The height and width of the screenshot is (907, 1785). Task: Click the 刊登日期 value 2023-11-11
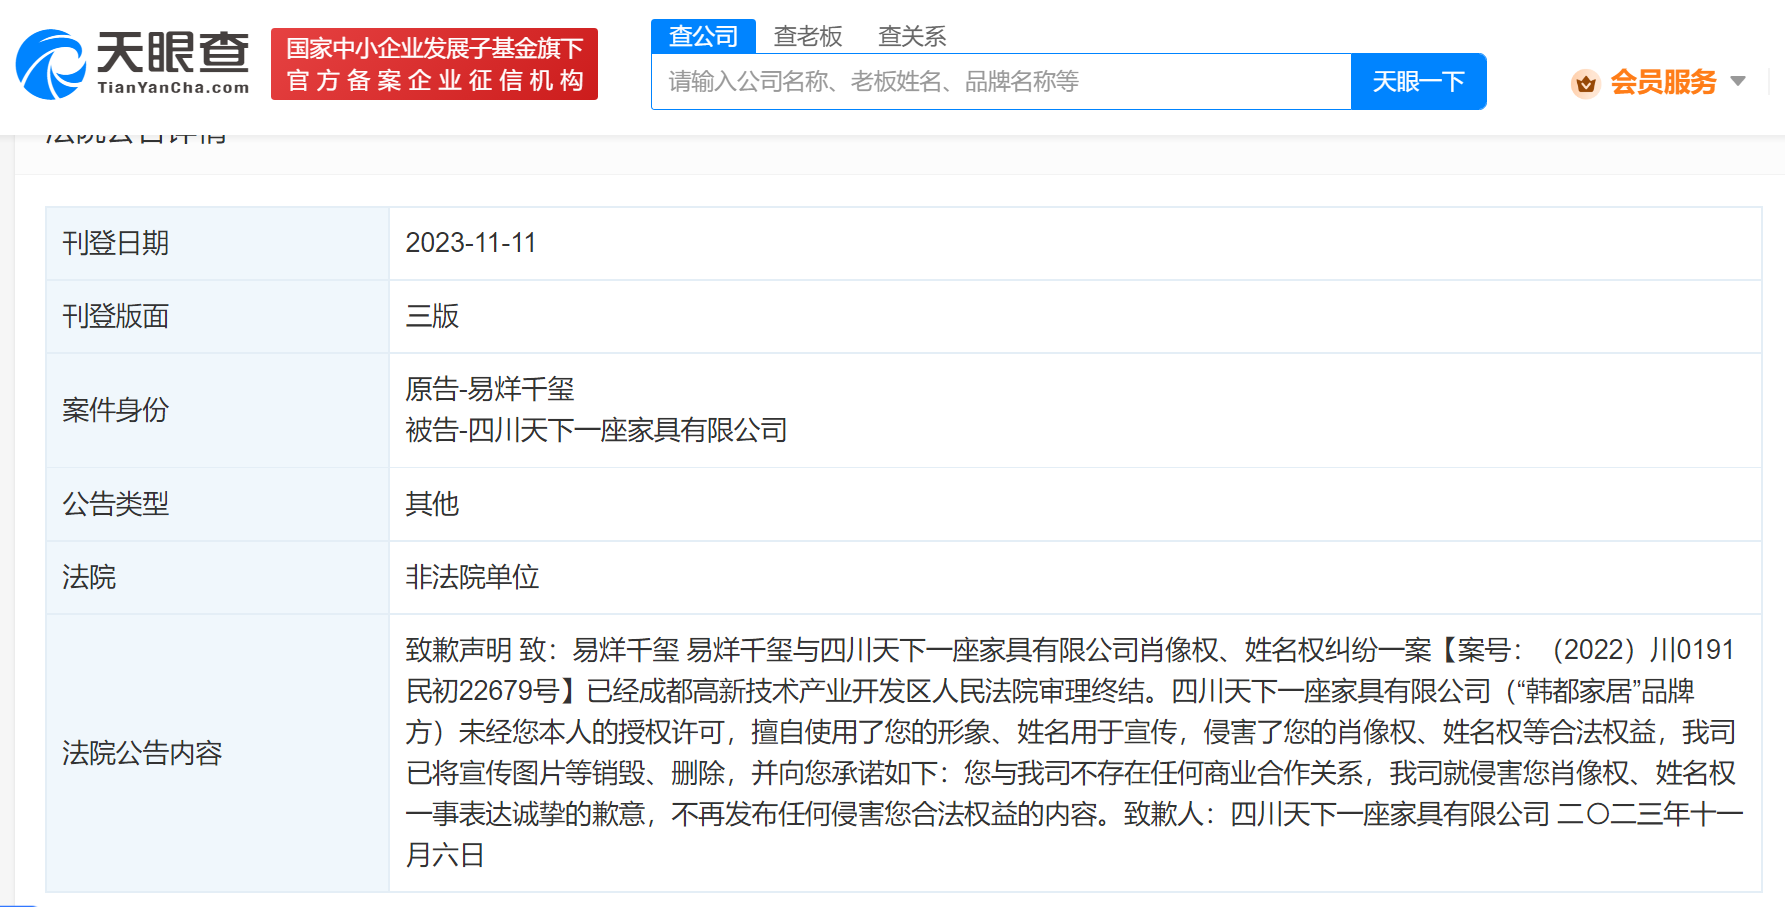point(470,243)
